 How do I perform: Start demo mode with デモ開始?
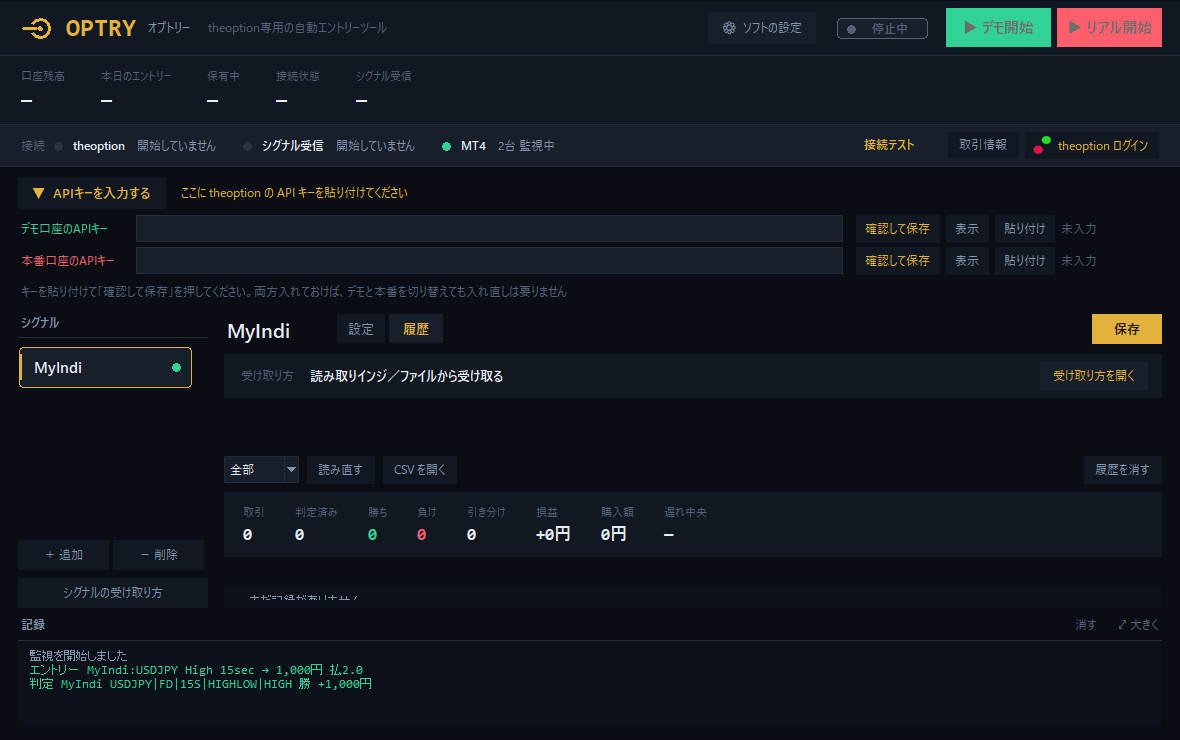[x=998, y=28]
